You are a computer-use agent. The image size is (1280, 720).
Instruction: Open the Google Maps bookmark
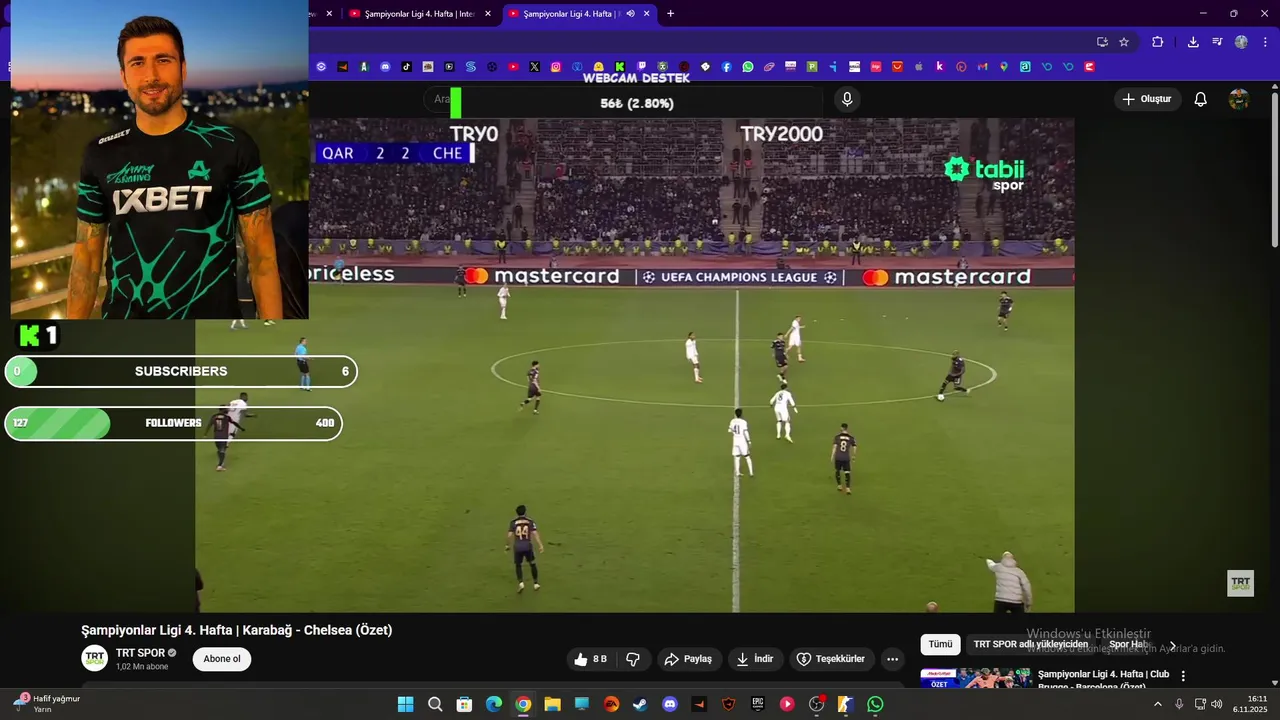pos(1004,67)
